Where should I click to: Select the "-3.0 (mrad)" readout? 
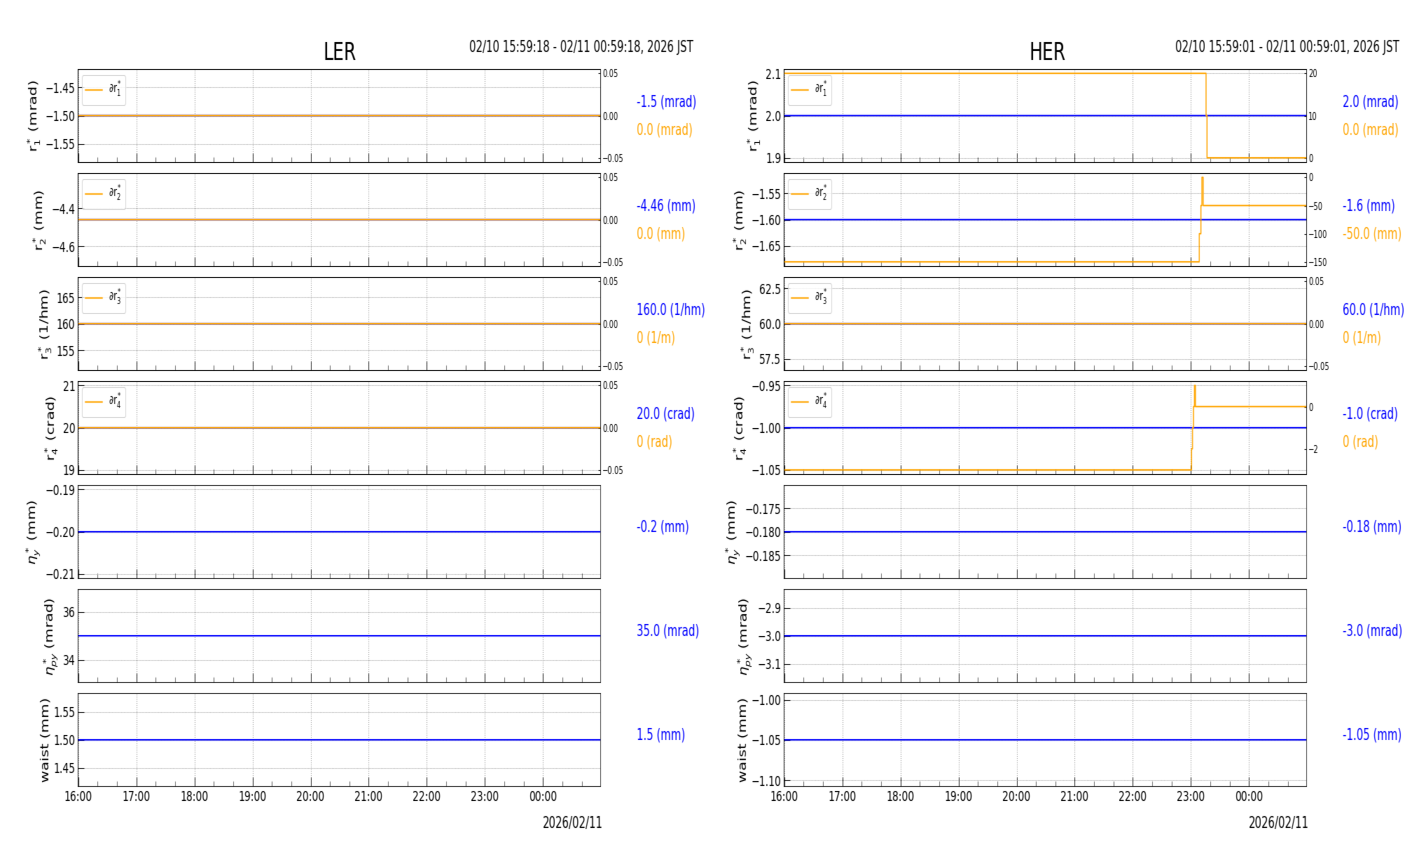click(x=1372, y=631)
